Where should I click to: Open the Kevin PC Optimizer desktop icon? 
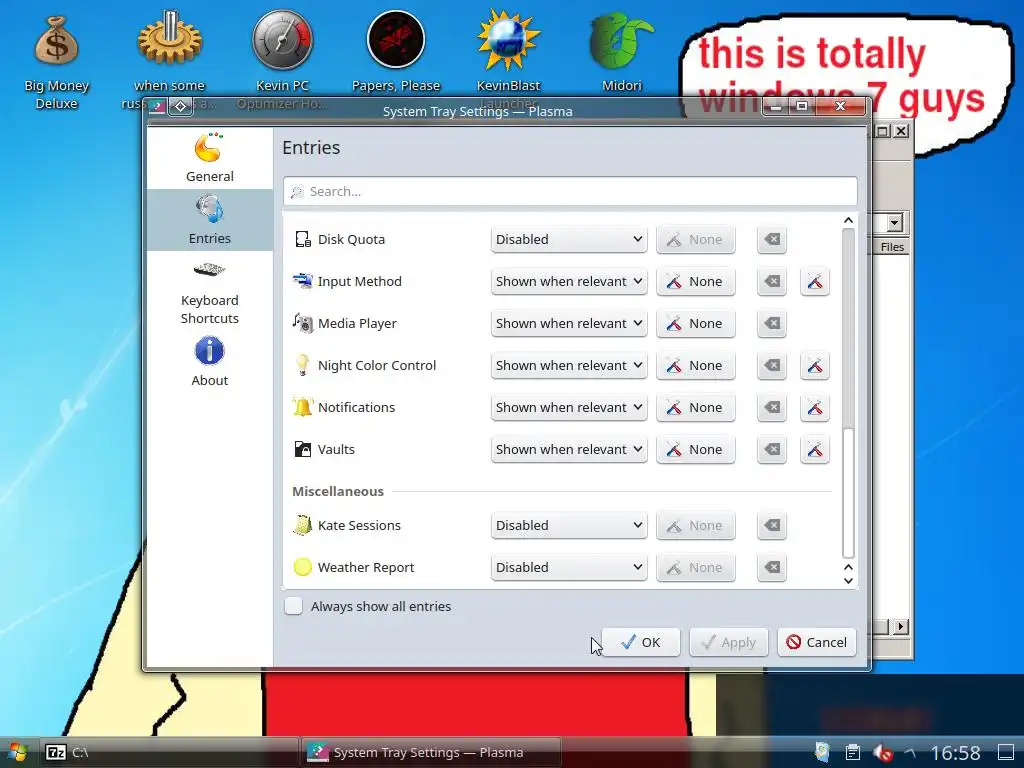pos(282,59)
